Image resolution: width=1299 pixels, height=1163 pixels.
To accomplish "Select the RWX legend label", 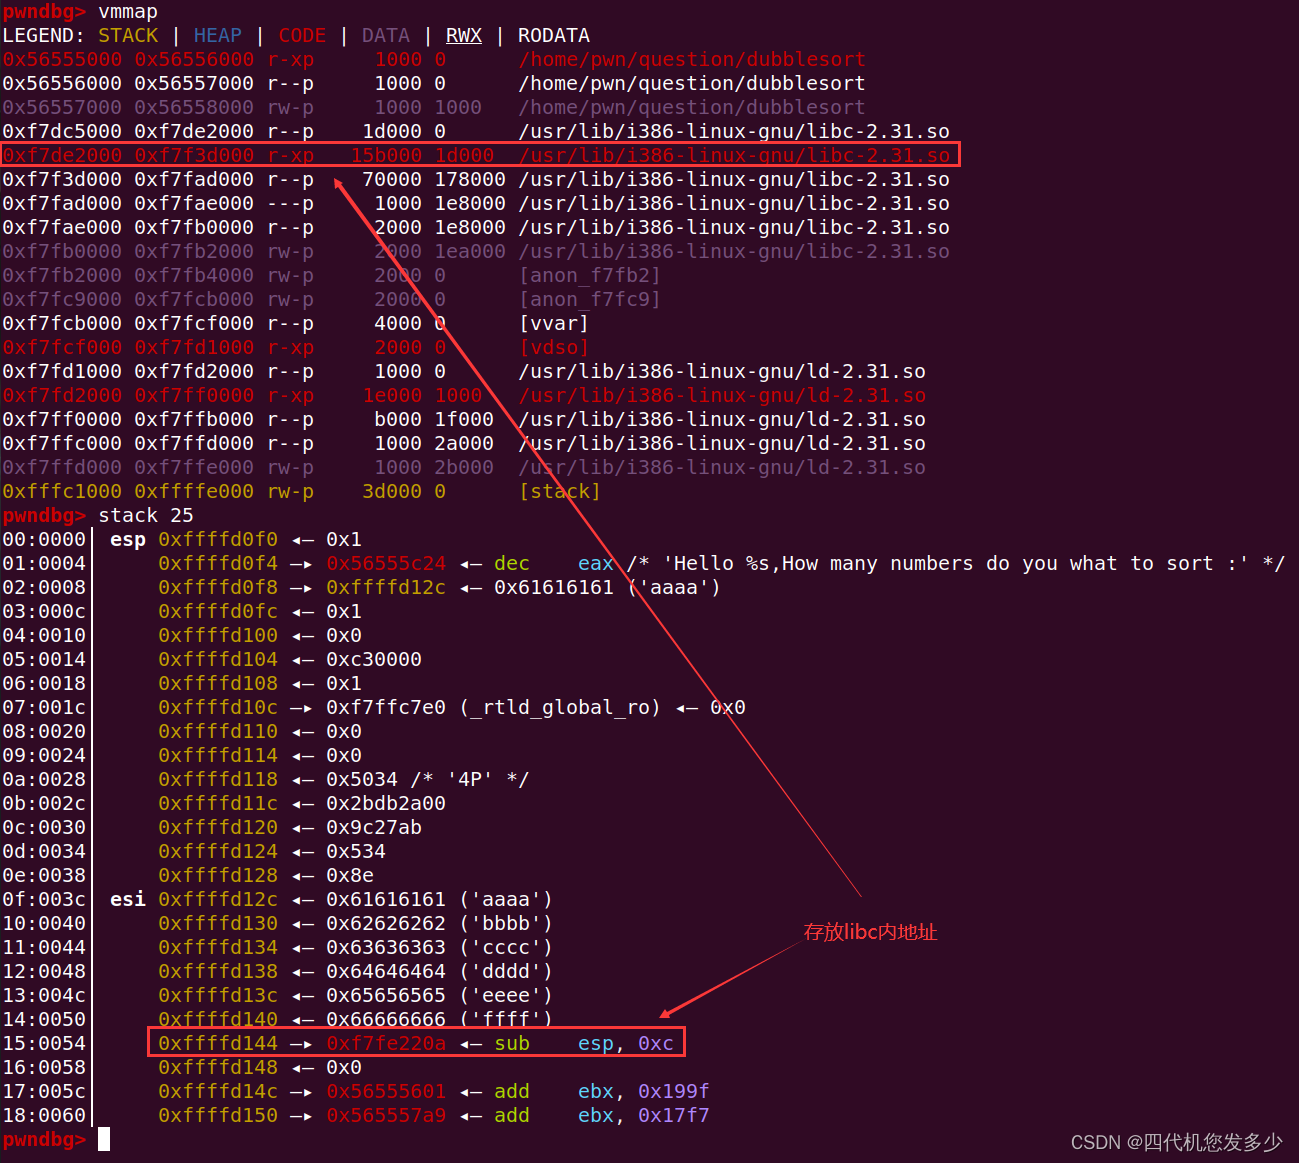I will click(x=464, y=36).
